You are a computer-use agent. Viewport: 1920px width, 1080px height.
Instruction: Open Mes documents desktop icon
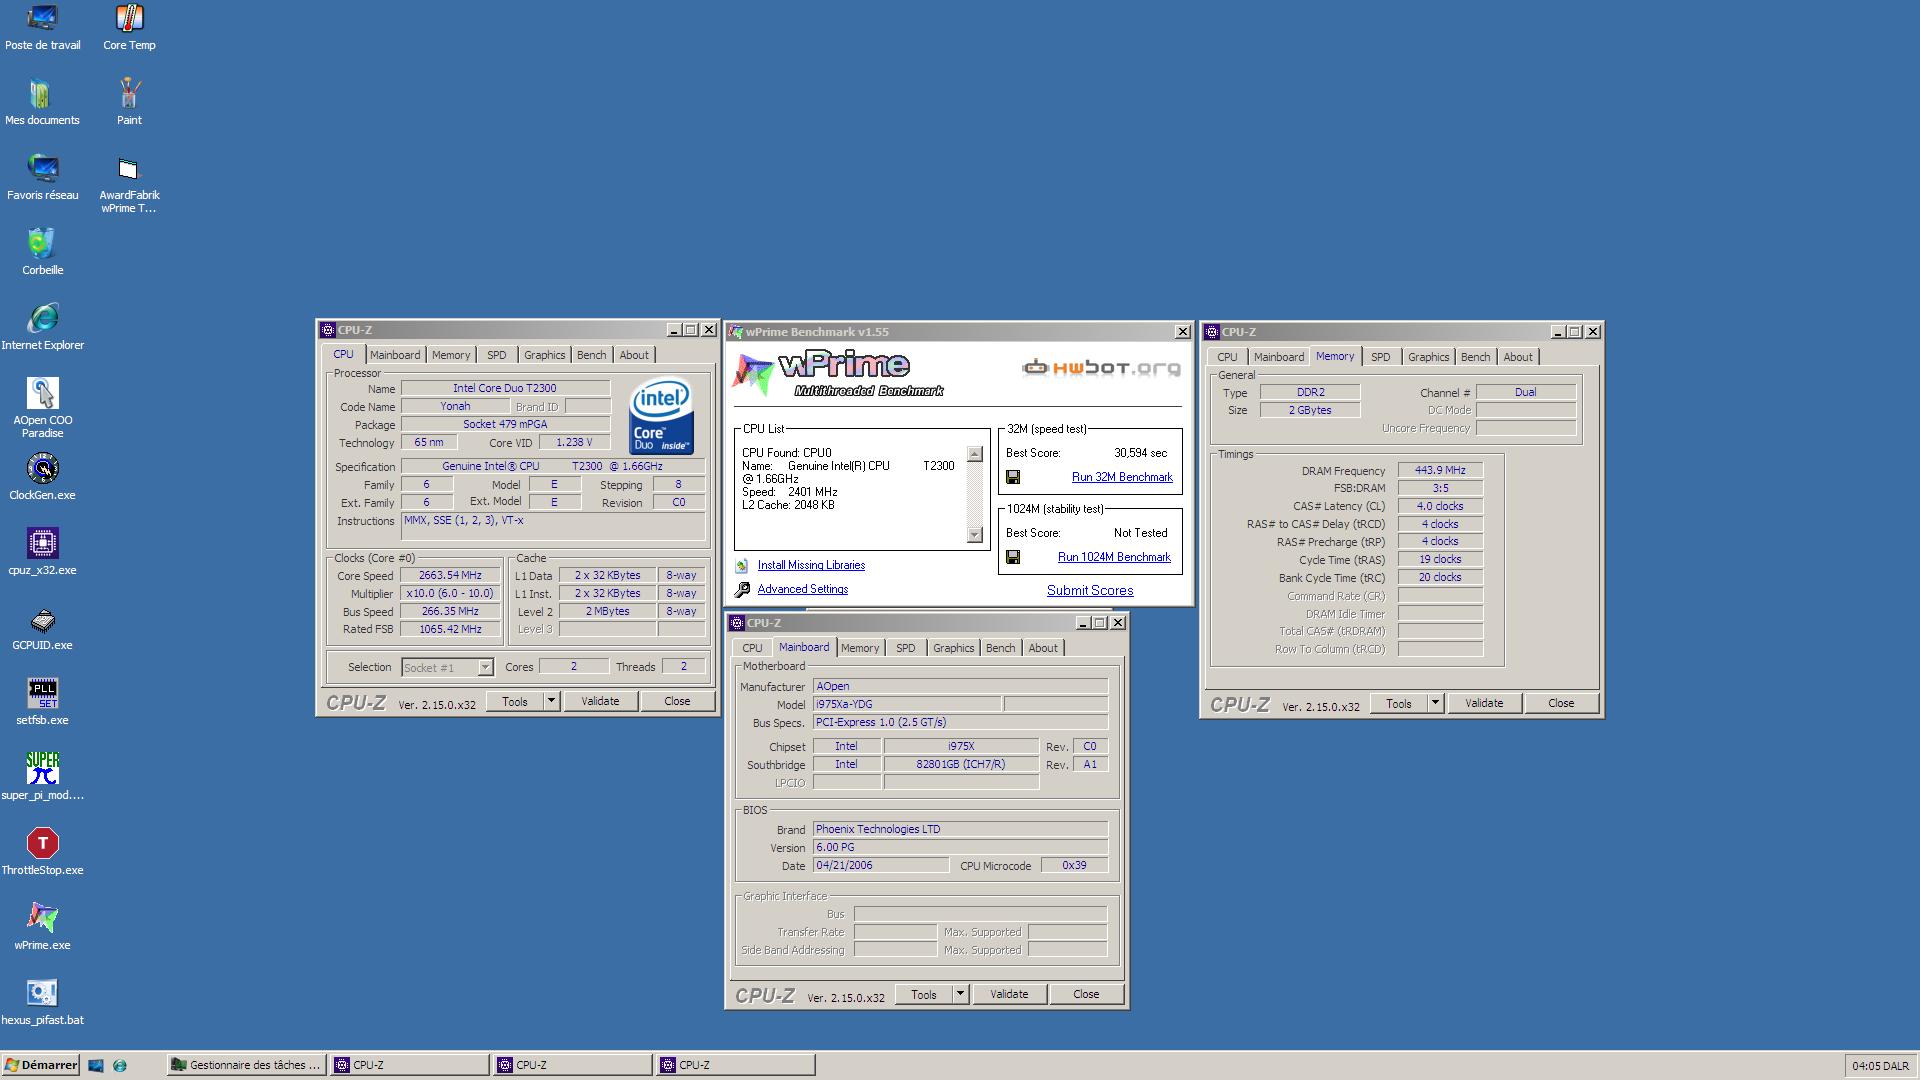pyautogui.click(x=42, y=102)
